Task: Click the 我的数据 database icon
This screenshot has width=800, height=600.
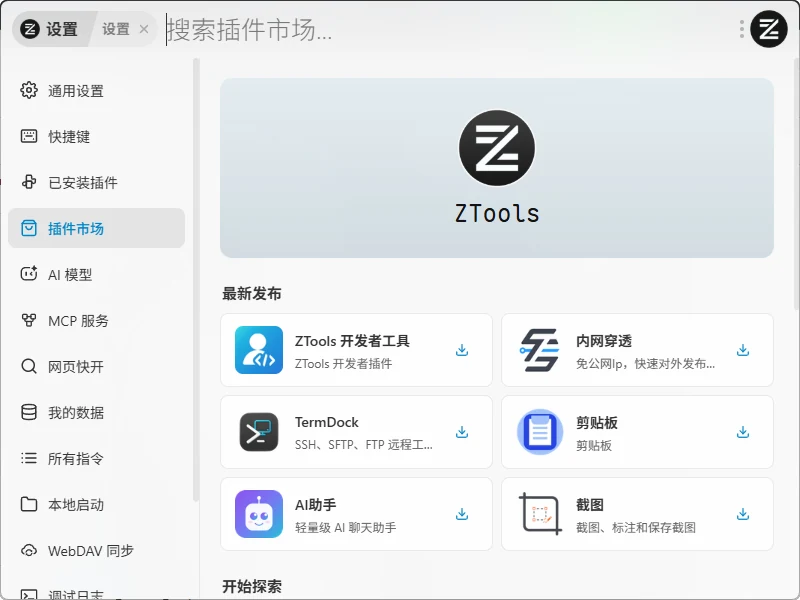Action: click(29, 412)
